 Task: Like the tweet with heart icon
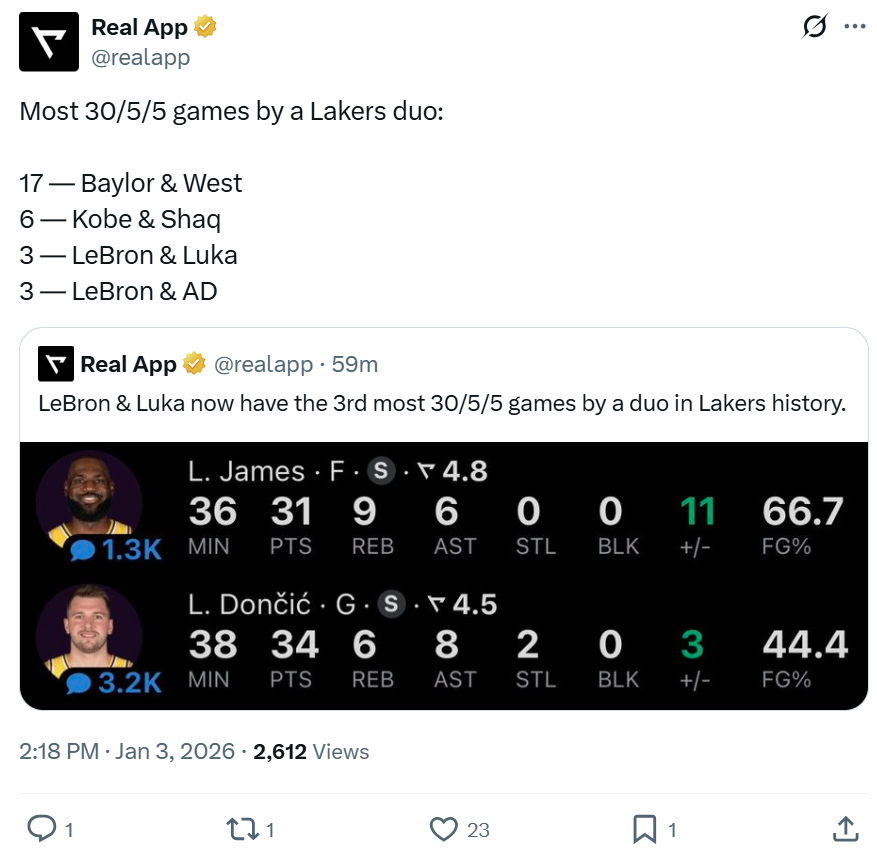click(443, 828)
